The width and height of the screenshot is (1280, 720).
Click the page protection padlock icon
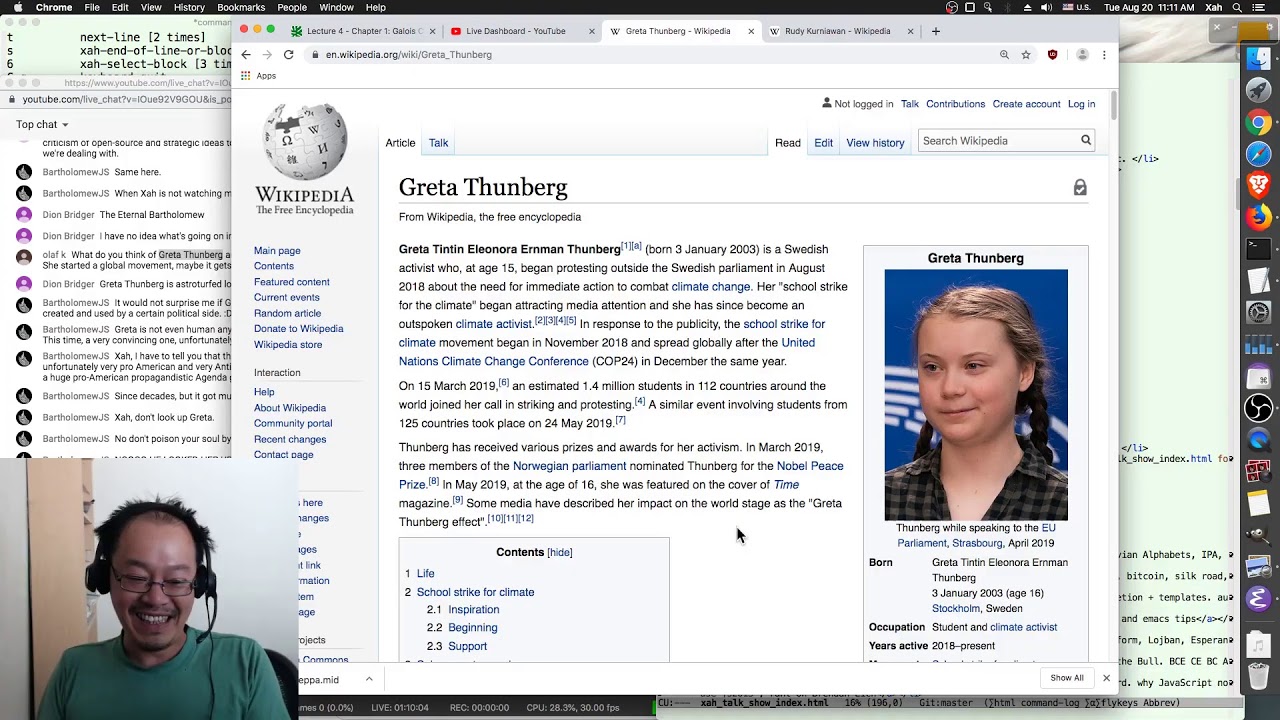pyautogui.click(x=1080, y=188)
